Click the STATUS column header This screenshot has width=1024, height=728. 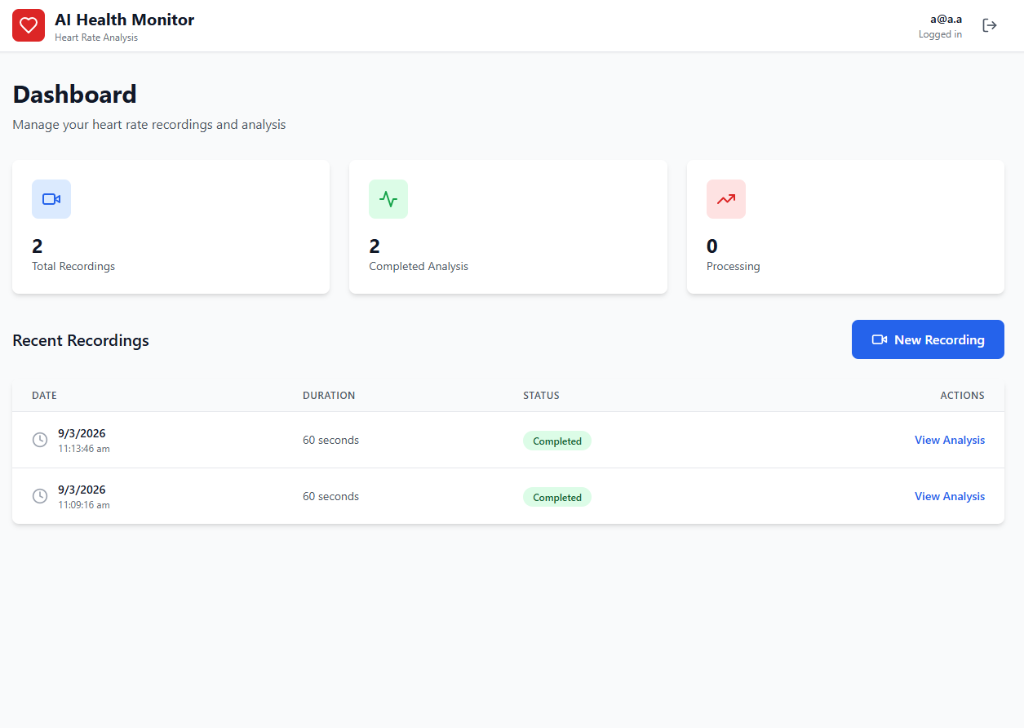click(541, 396)
